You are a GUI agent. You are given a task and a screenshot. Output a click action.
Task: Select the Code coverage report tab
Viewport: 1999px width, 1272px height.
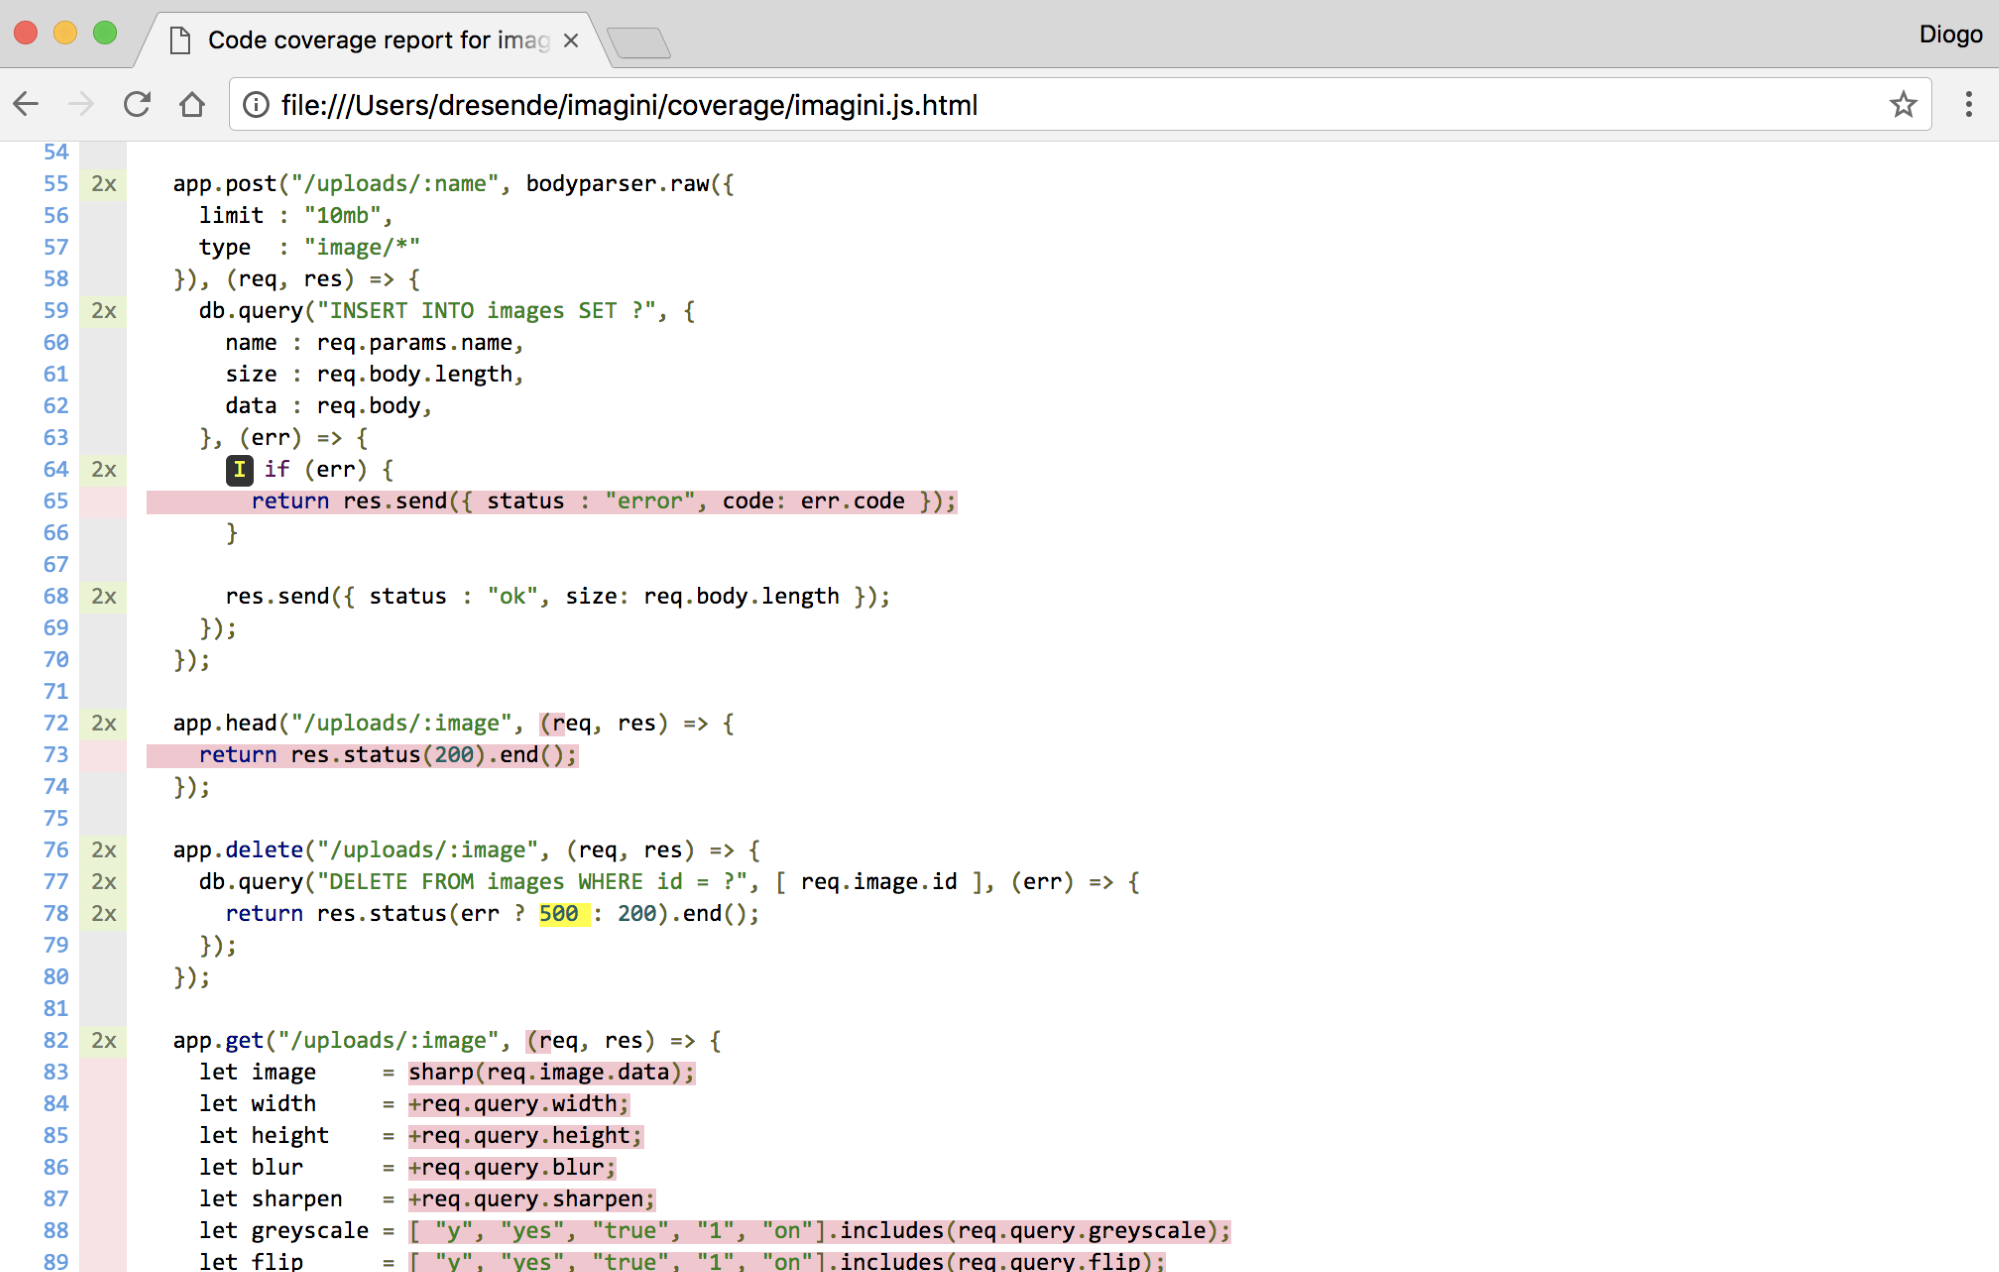pyautogui.click(x=378, y=40)
